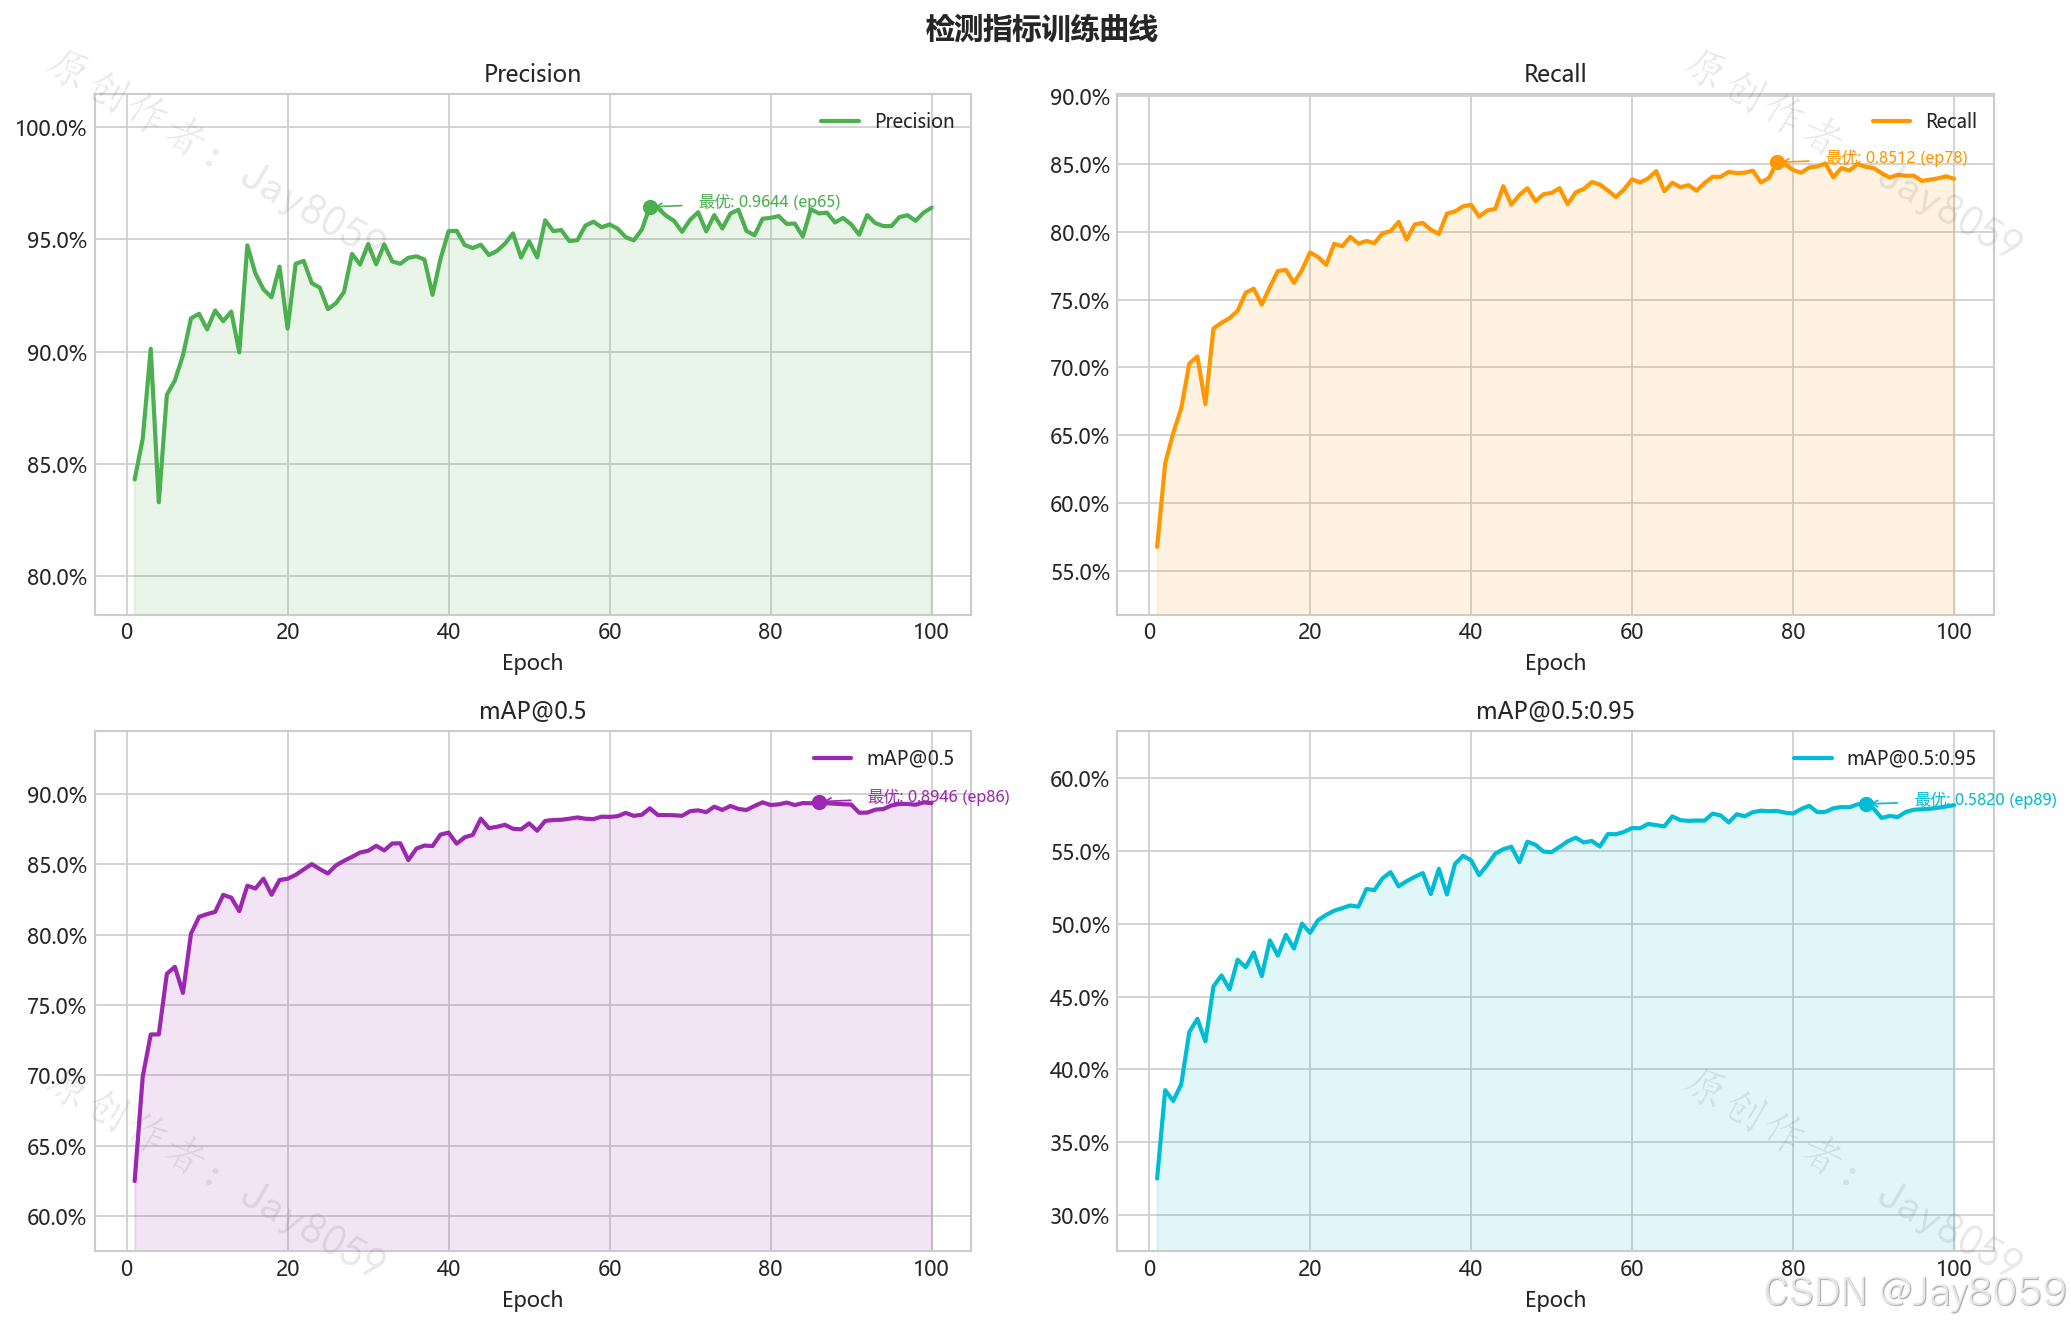
Task: Click the orange Recall legend line swatch
Action: [x=1891, y=121]
